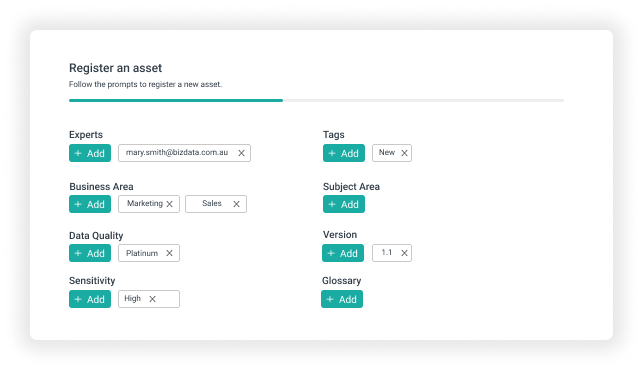Add a new expert

click(x=90, y=153)
